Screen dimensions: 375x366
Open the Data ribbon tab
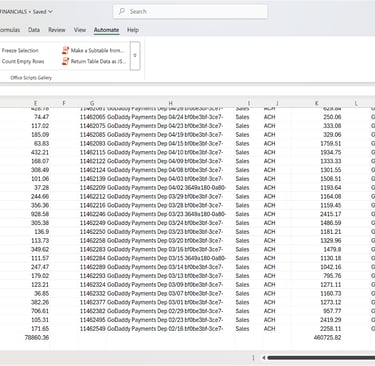point(34,30)
